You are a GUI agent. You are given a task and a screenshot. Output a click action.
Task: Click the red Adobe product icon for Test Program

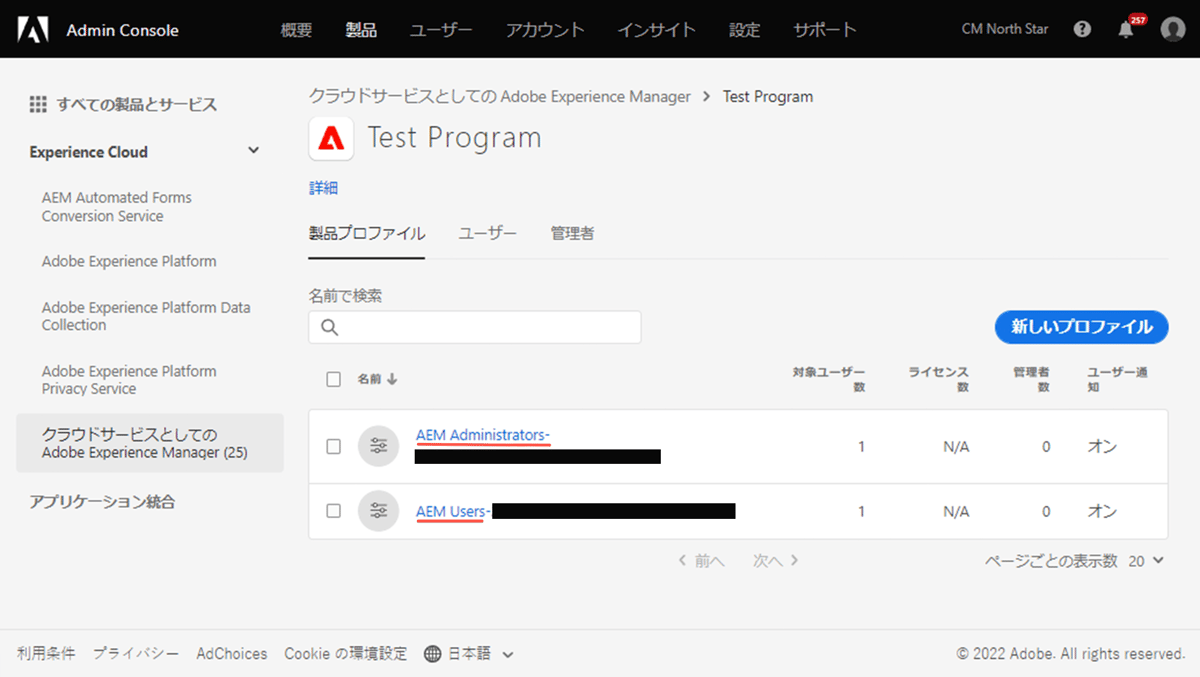[331, 138]
